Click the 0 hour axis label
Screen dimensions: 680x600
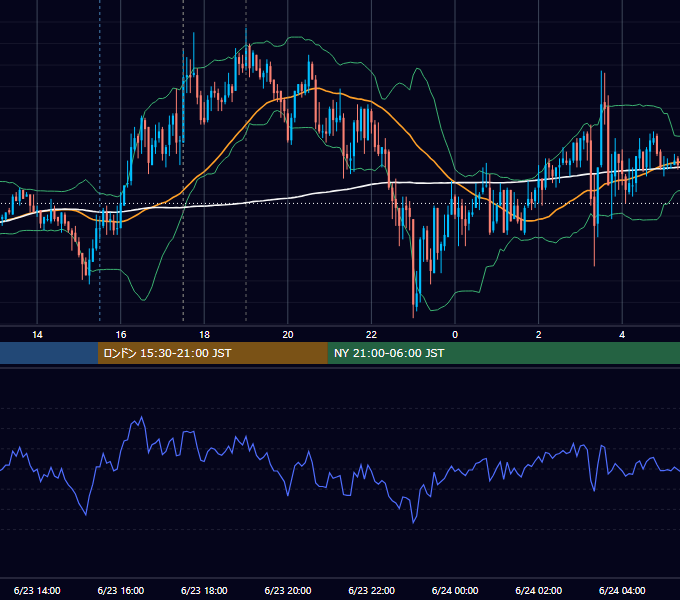tap(455, 335)
